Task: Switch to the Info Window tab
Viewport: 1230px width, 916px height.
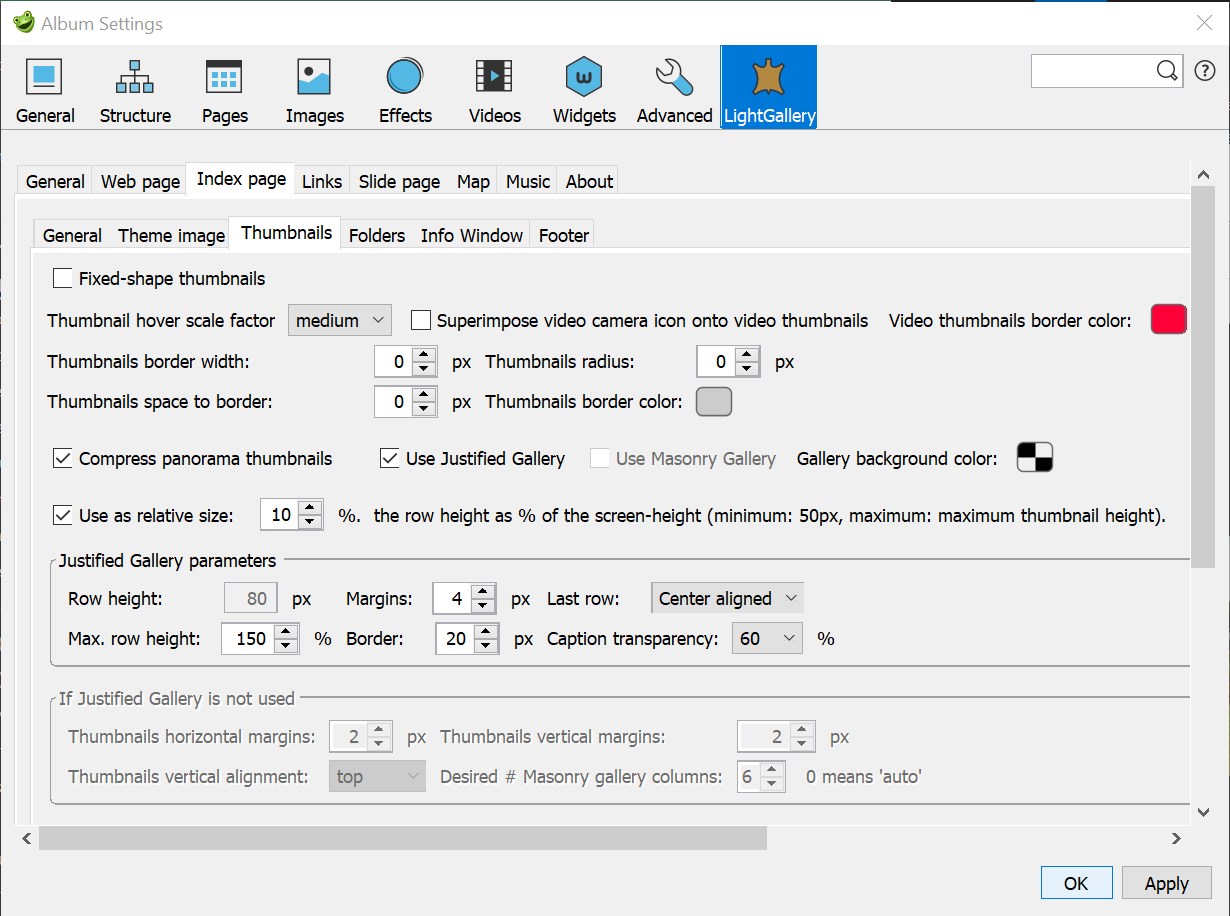Action: pos(471,236)
